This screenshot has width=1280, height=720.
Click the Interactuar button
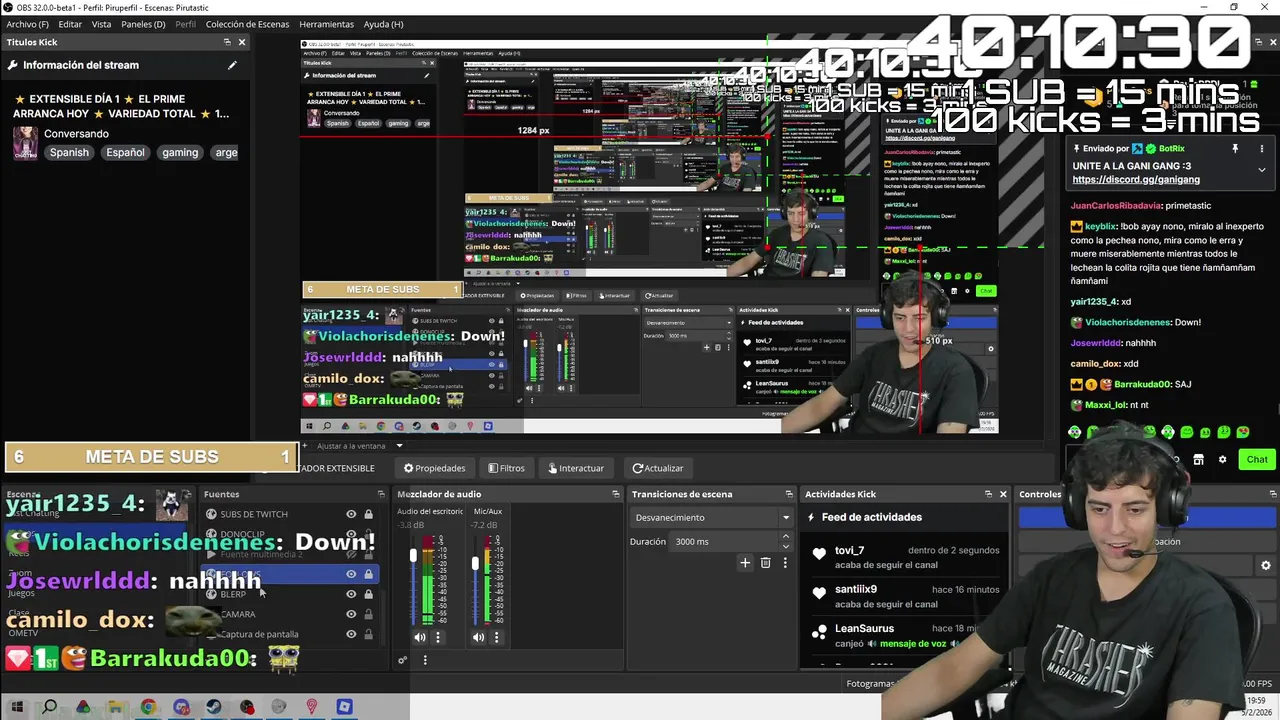[x=576, y=468]
